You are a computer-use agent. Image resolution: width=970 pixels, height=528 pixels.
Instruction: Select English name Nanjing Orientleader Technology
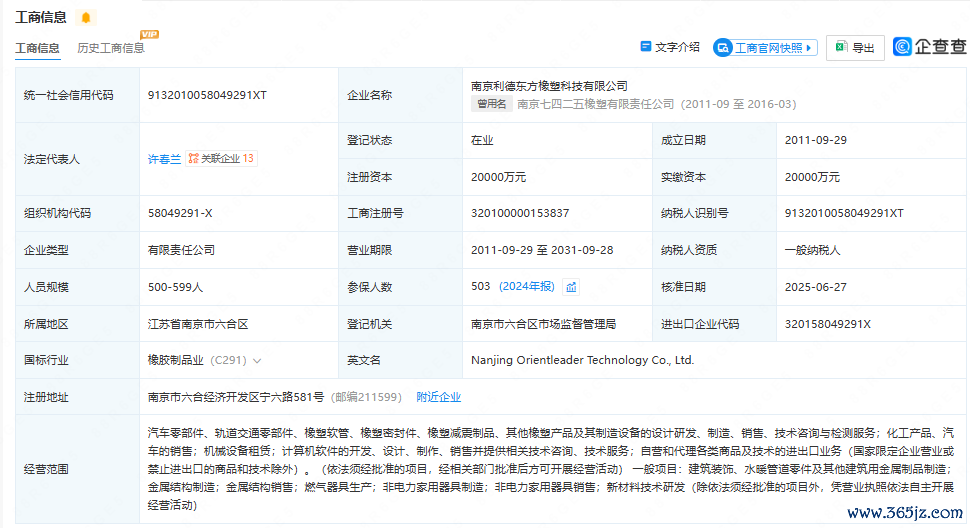pyautogui.click(x=582, y=360)
